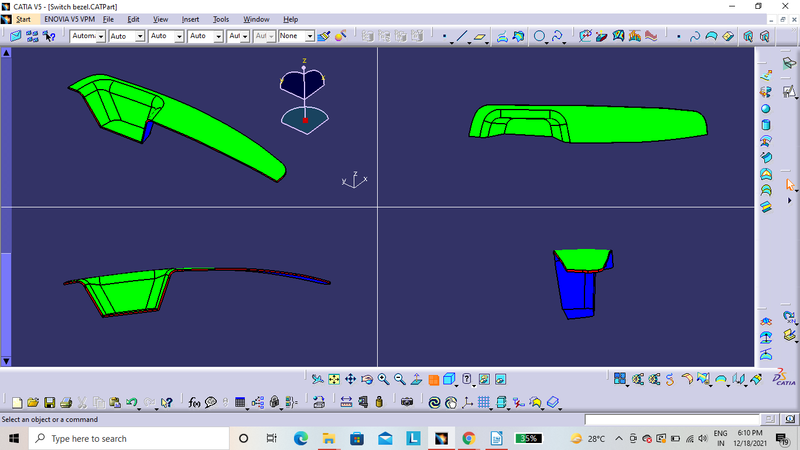800x450 pixels.
Task: Click the What's This help cursor icon
Action: pyautogui.click(x=166, y=403)
